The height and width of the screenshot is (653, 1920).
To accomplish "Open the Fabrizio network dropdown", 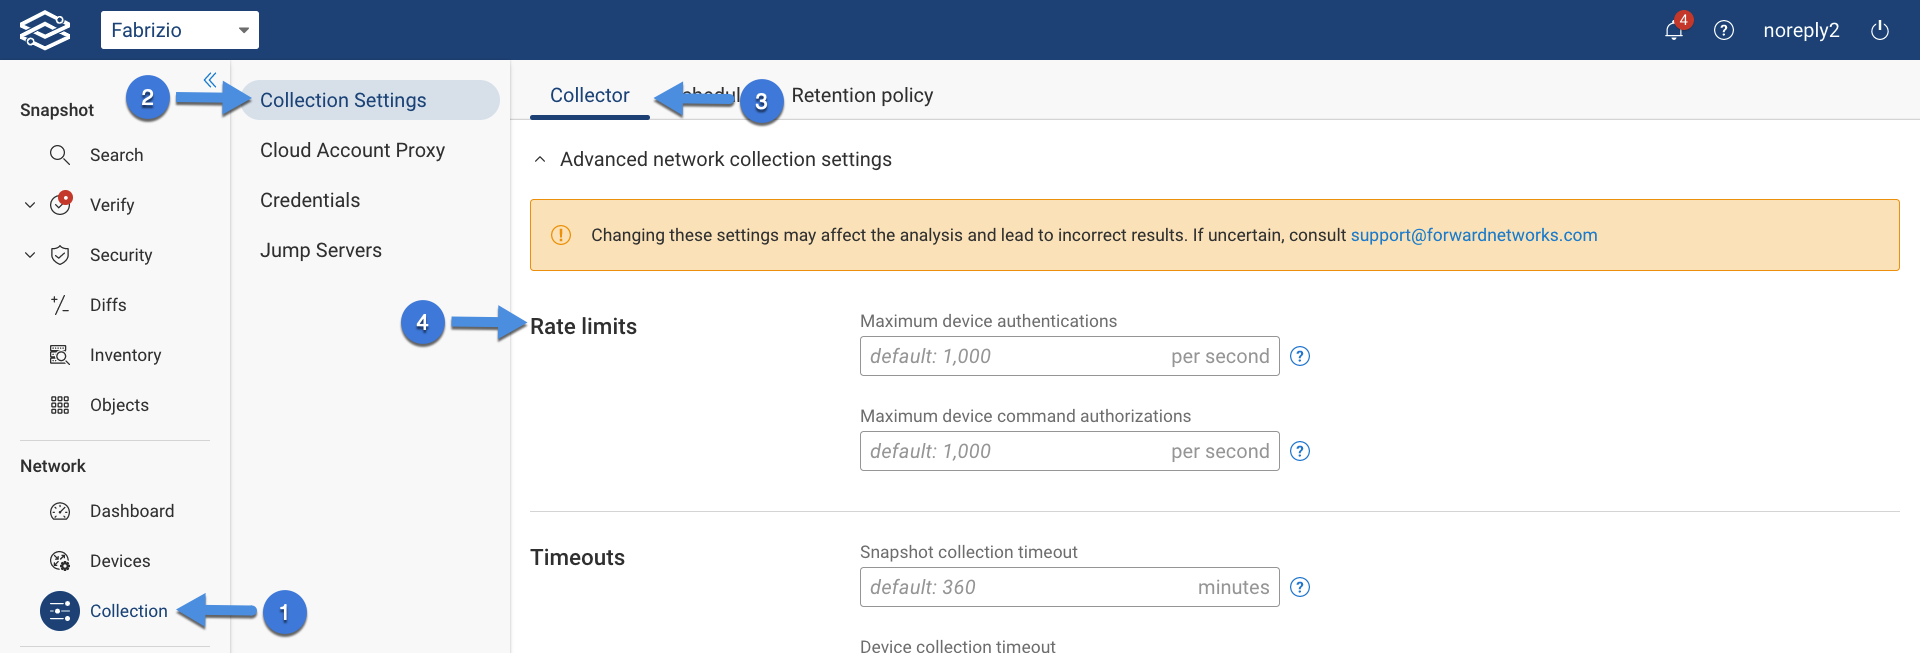I will pos(180,30).
